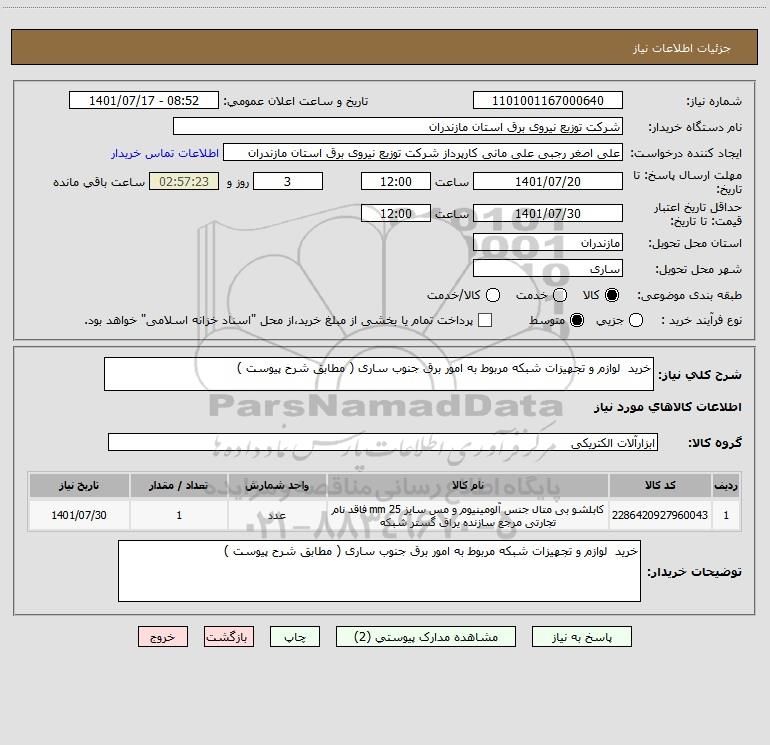Click the واحد شمارش column header
This screenshot has height=745, width=770.
[277, 485]
